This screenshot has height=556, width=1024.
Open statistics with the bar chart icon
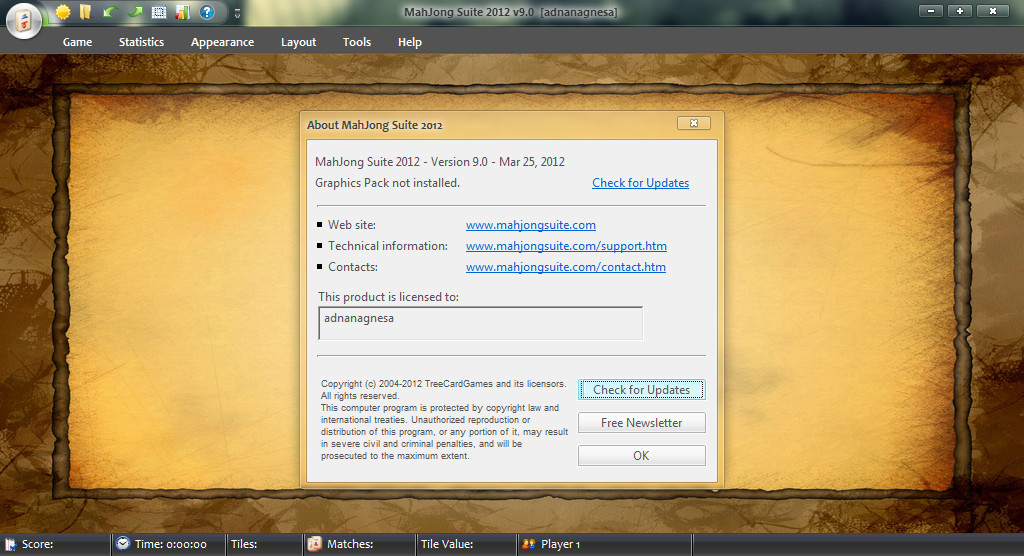pyautogui.click(x=182, y=12)
